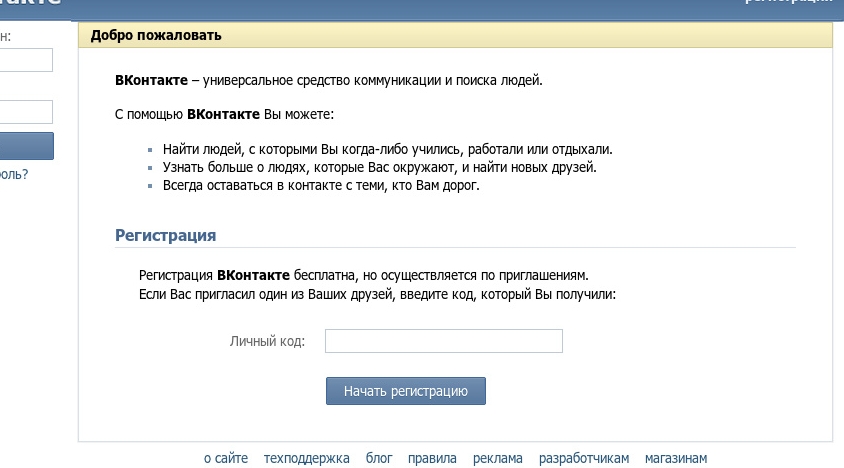
Task: Visit the разработчикам footer link
Action: (x=584, y=458)
